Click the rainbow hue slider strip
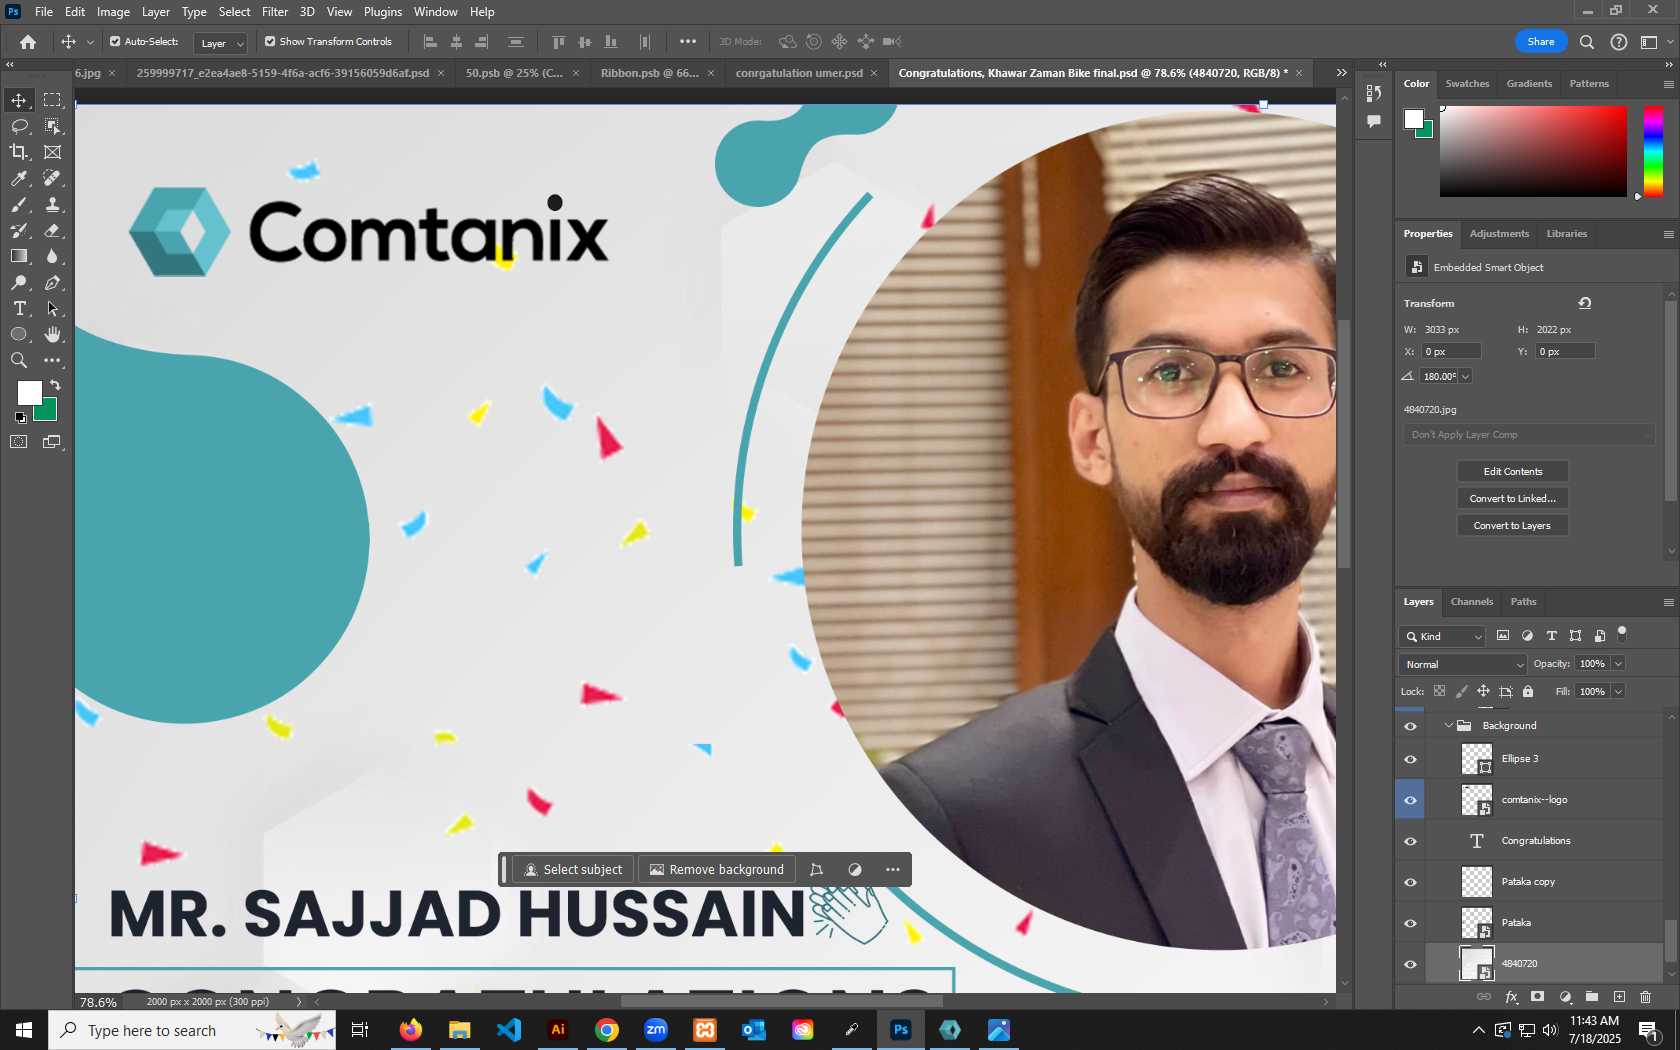 (1654, 152)
